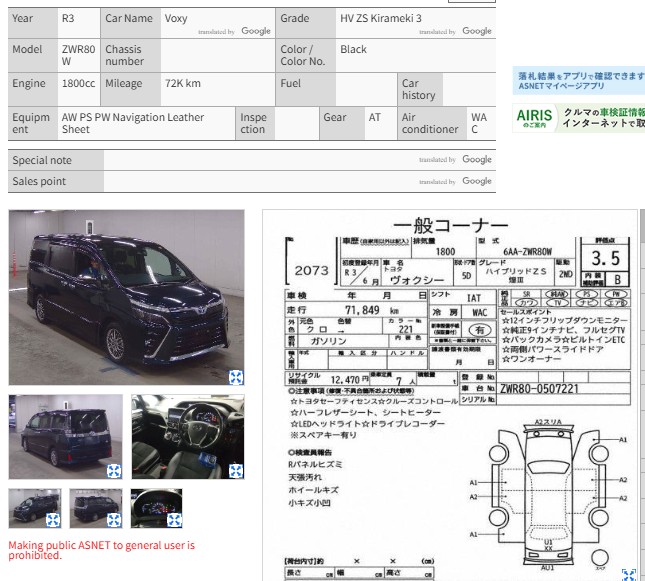Viewport: 645px width, 581px height.
Task: Select the air conditioner value 'WA C'
Action: (x=479, y=123)
